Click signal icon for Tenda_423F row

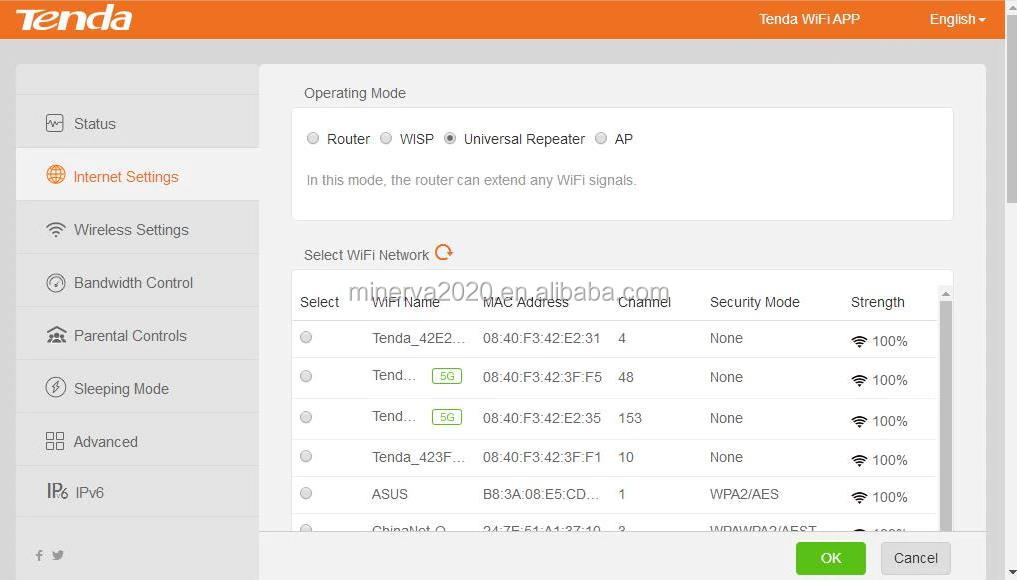point(859,461)
